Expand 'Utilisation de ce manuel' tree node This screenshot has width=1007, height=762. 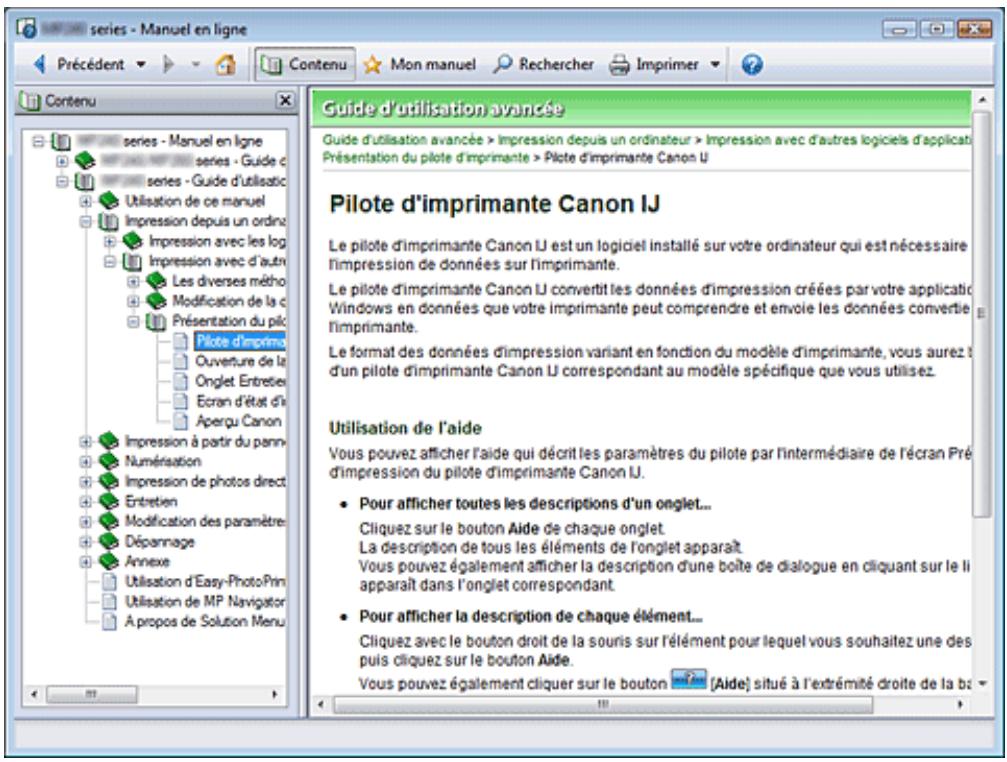pyautogui.click(x=85, y=201)
